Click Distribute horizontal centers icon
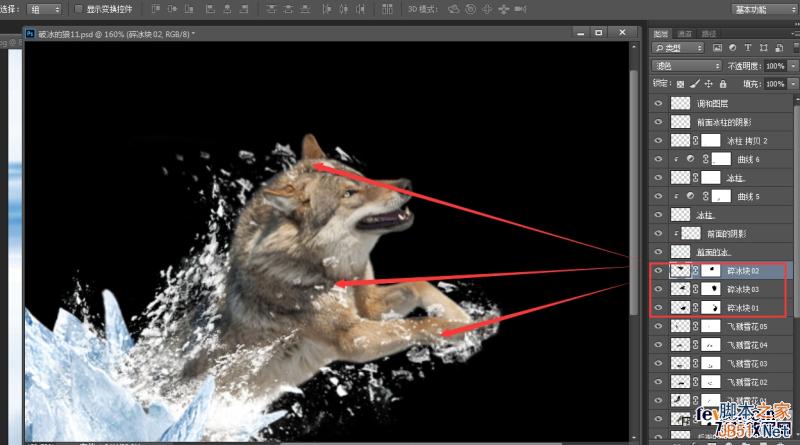This screenshot has width=800, height=445. pos(344,9)
